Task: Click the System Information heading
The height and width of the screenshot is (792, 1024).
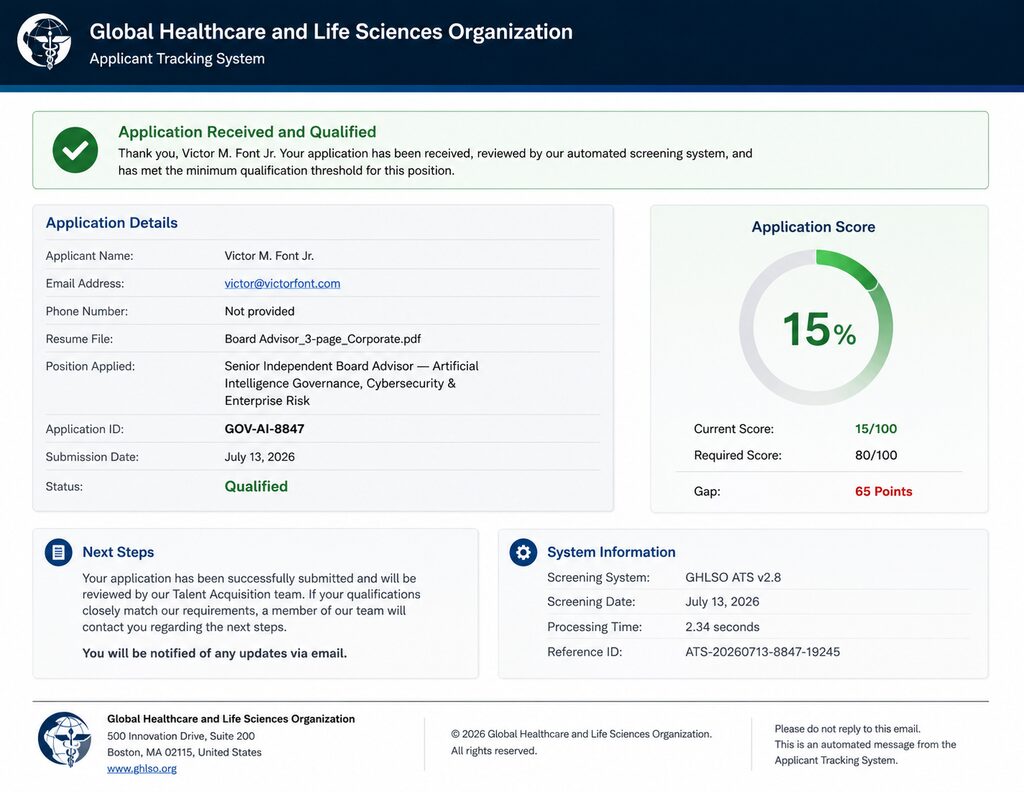Action: [611, 552]
